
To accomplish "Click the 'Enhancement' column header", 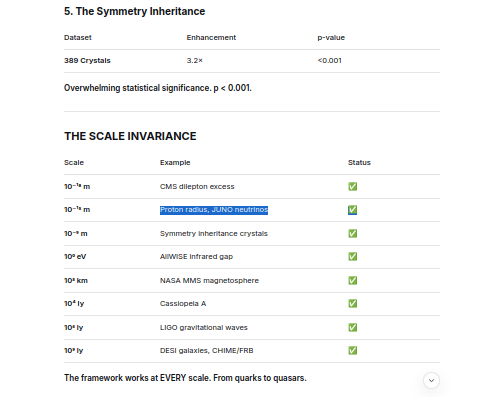I will coord(211,37).
